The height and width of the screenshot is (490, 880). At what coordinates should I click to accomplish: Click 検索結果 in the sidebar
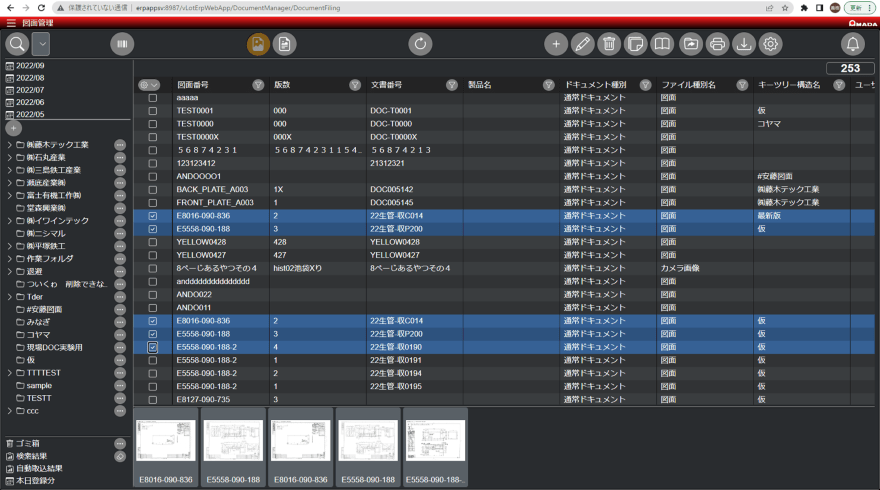[x=32, y=455]
